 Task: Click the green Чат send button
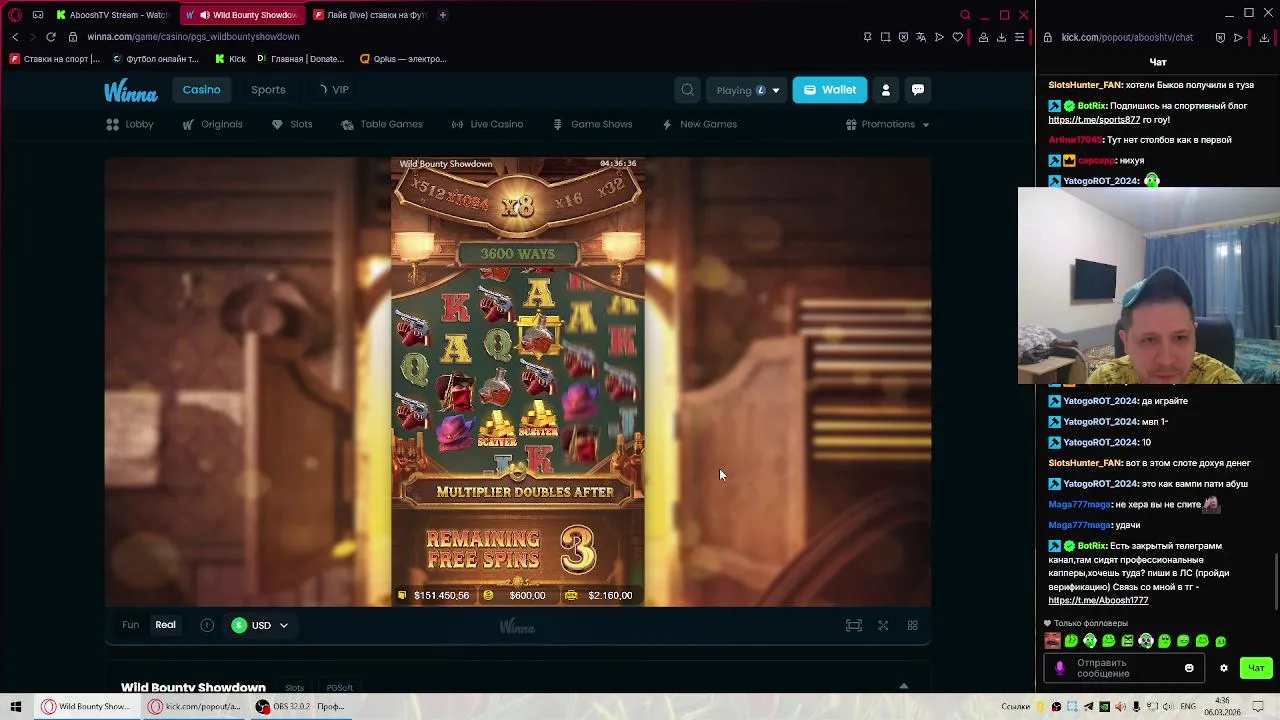point(1256,668)
